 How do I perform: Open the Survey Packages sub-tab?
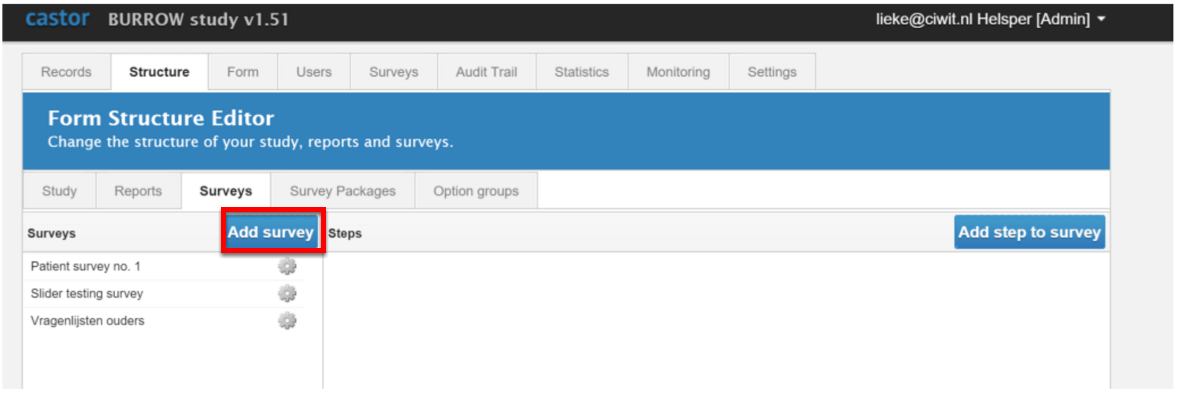343,191
